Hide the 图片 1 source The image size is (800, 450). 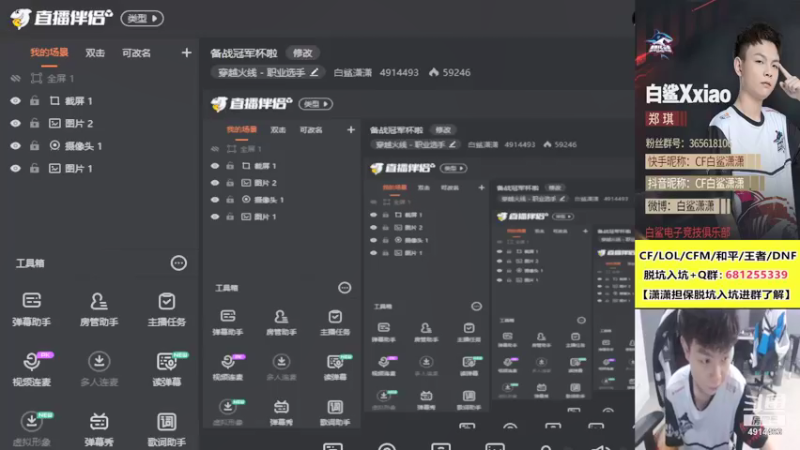[x=15, y=168]
